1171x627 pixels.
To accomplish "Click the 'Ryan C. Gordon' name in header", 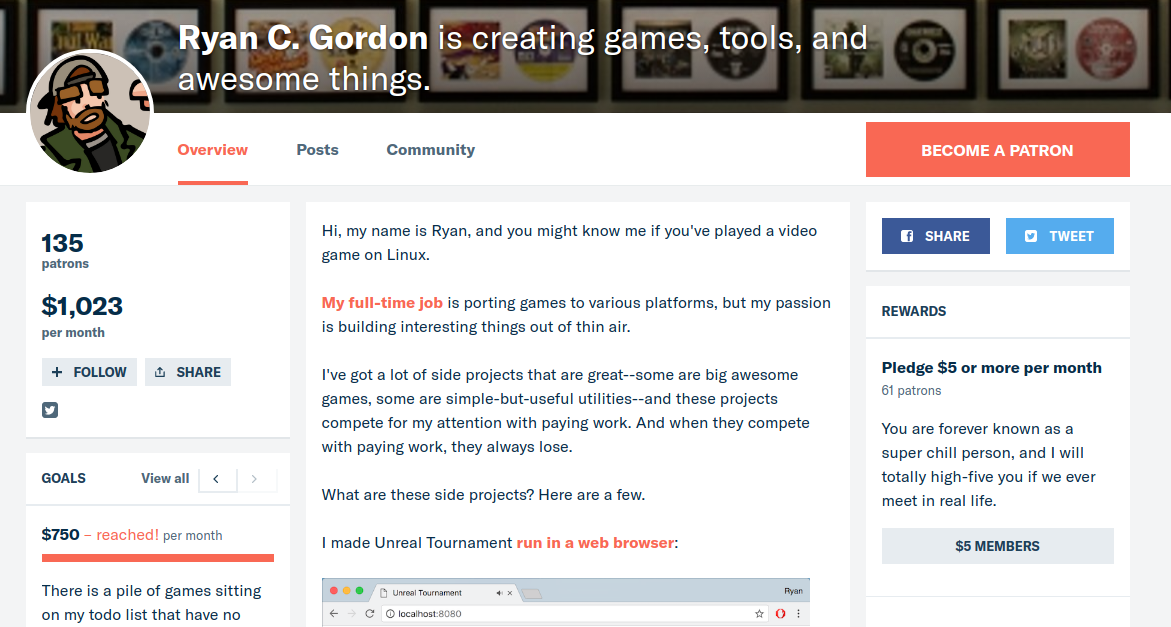I will (302, 38).
